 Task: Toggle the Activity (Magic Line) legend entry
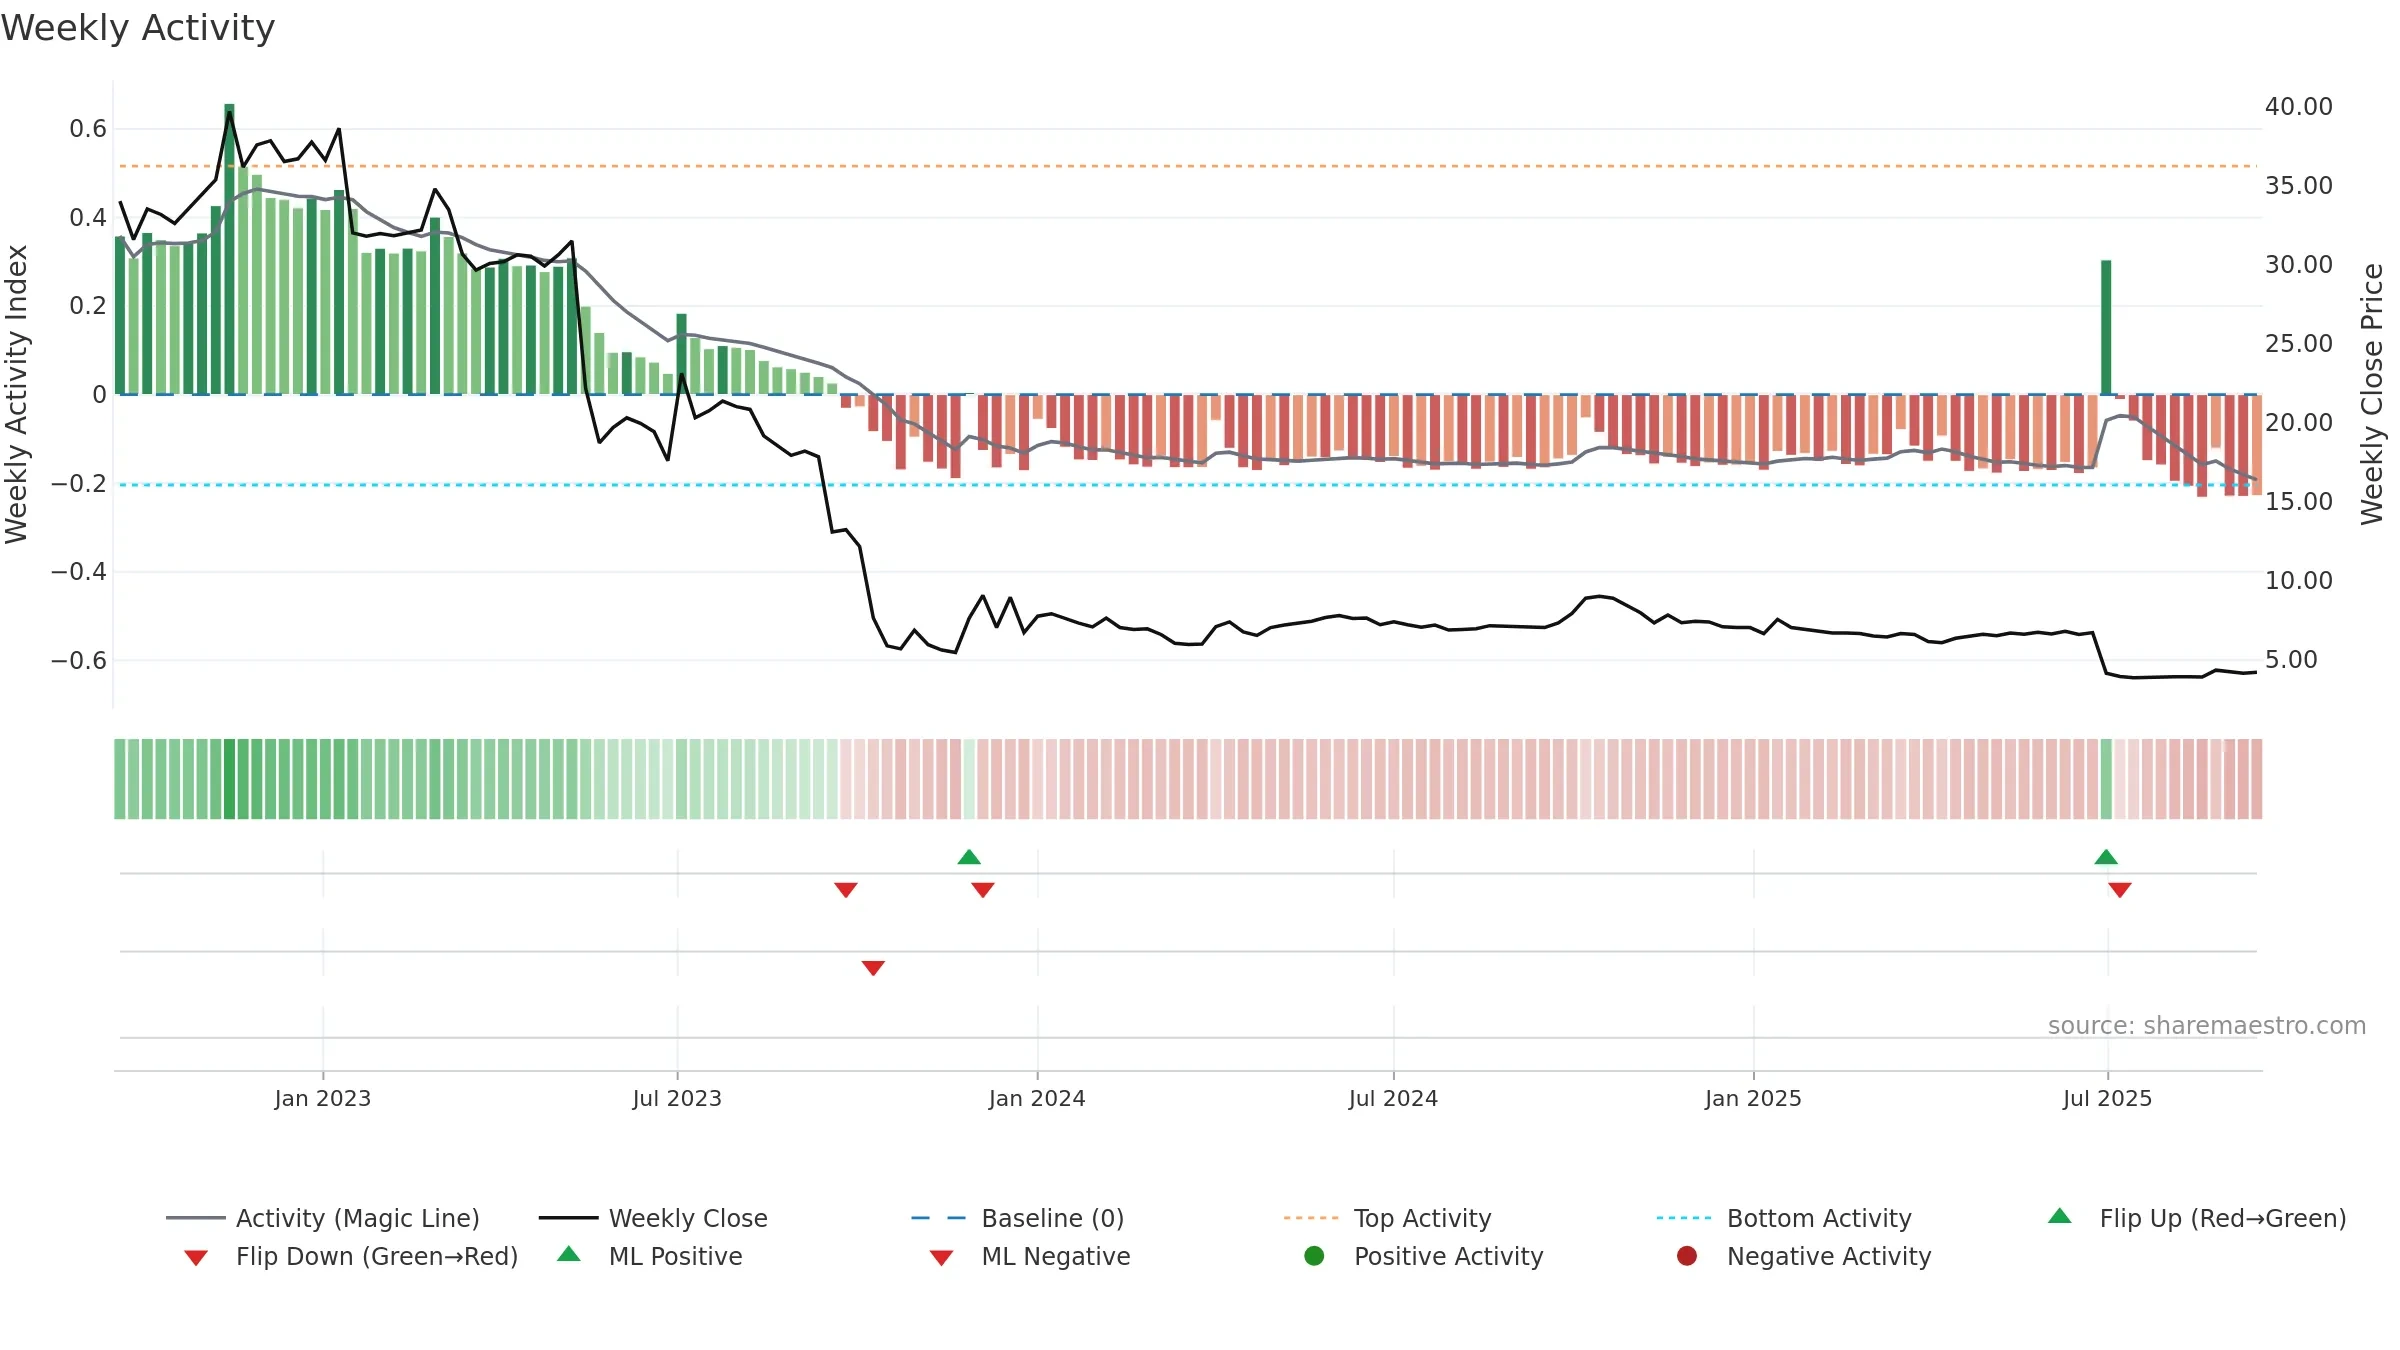(x=323, y=1218)
